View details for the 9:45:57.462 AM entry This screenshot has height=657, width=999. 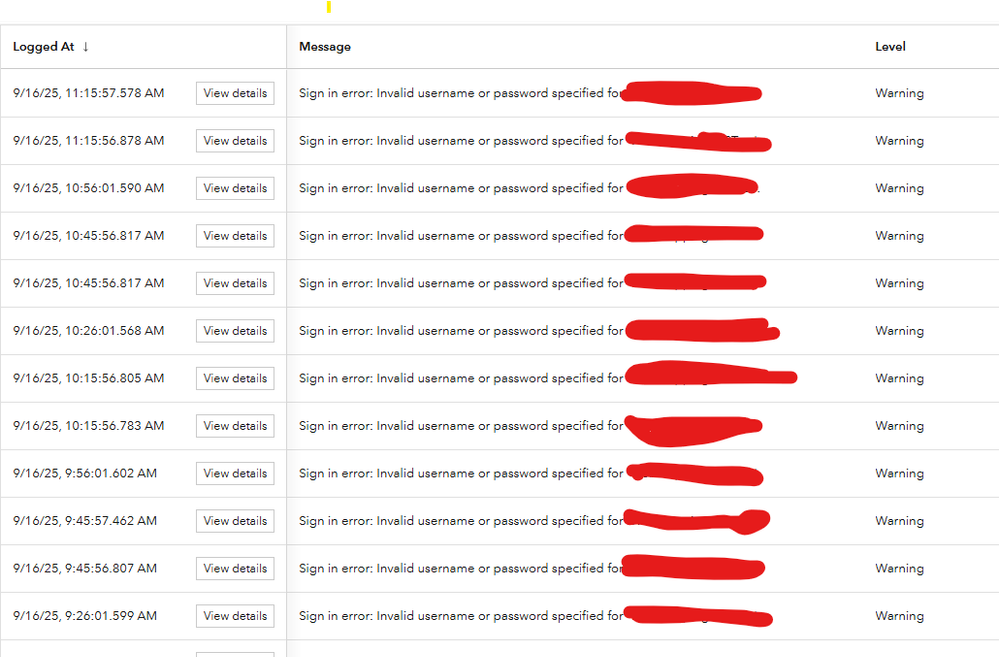(235, 521)
